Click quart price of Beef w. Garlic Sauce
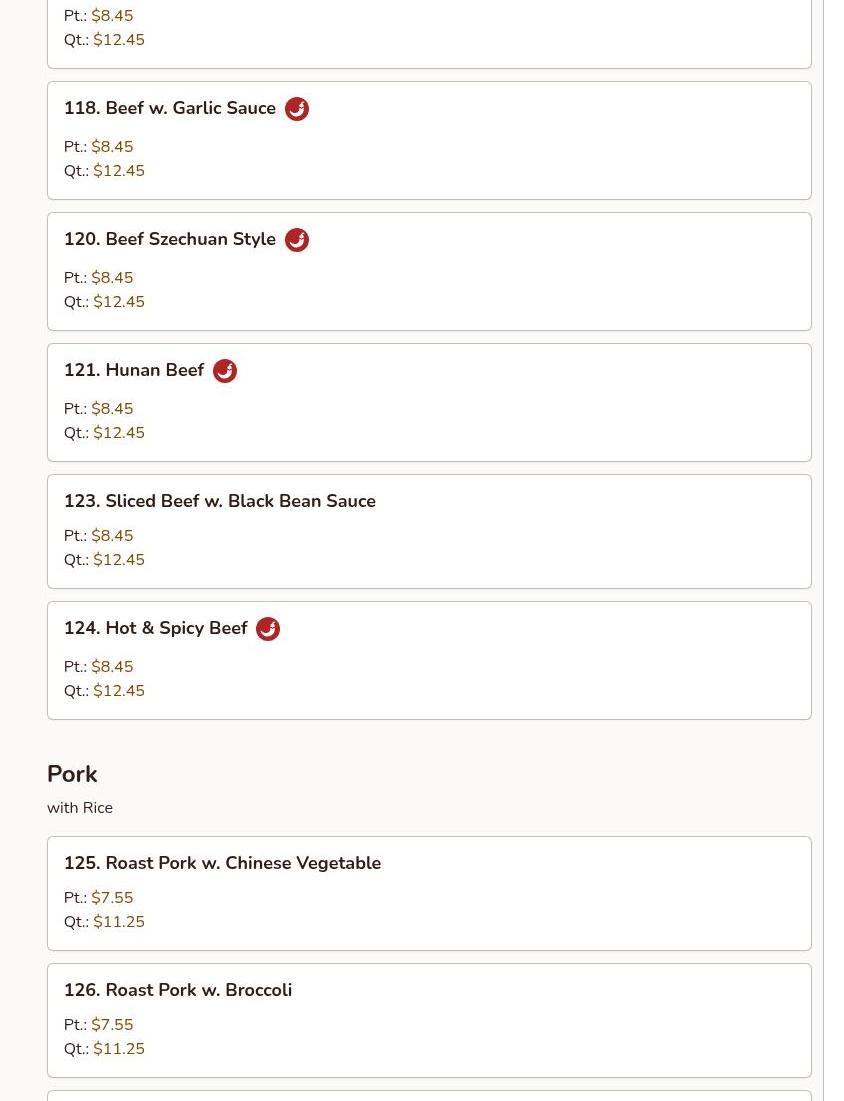 coord(119,171)
